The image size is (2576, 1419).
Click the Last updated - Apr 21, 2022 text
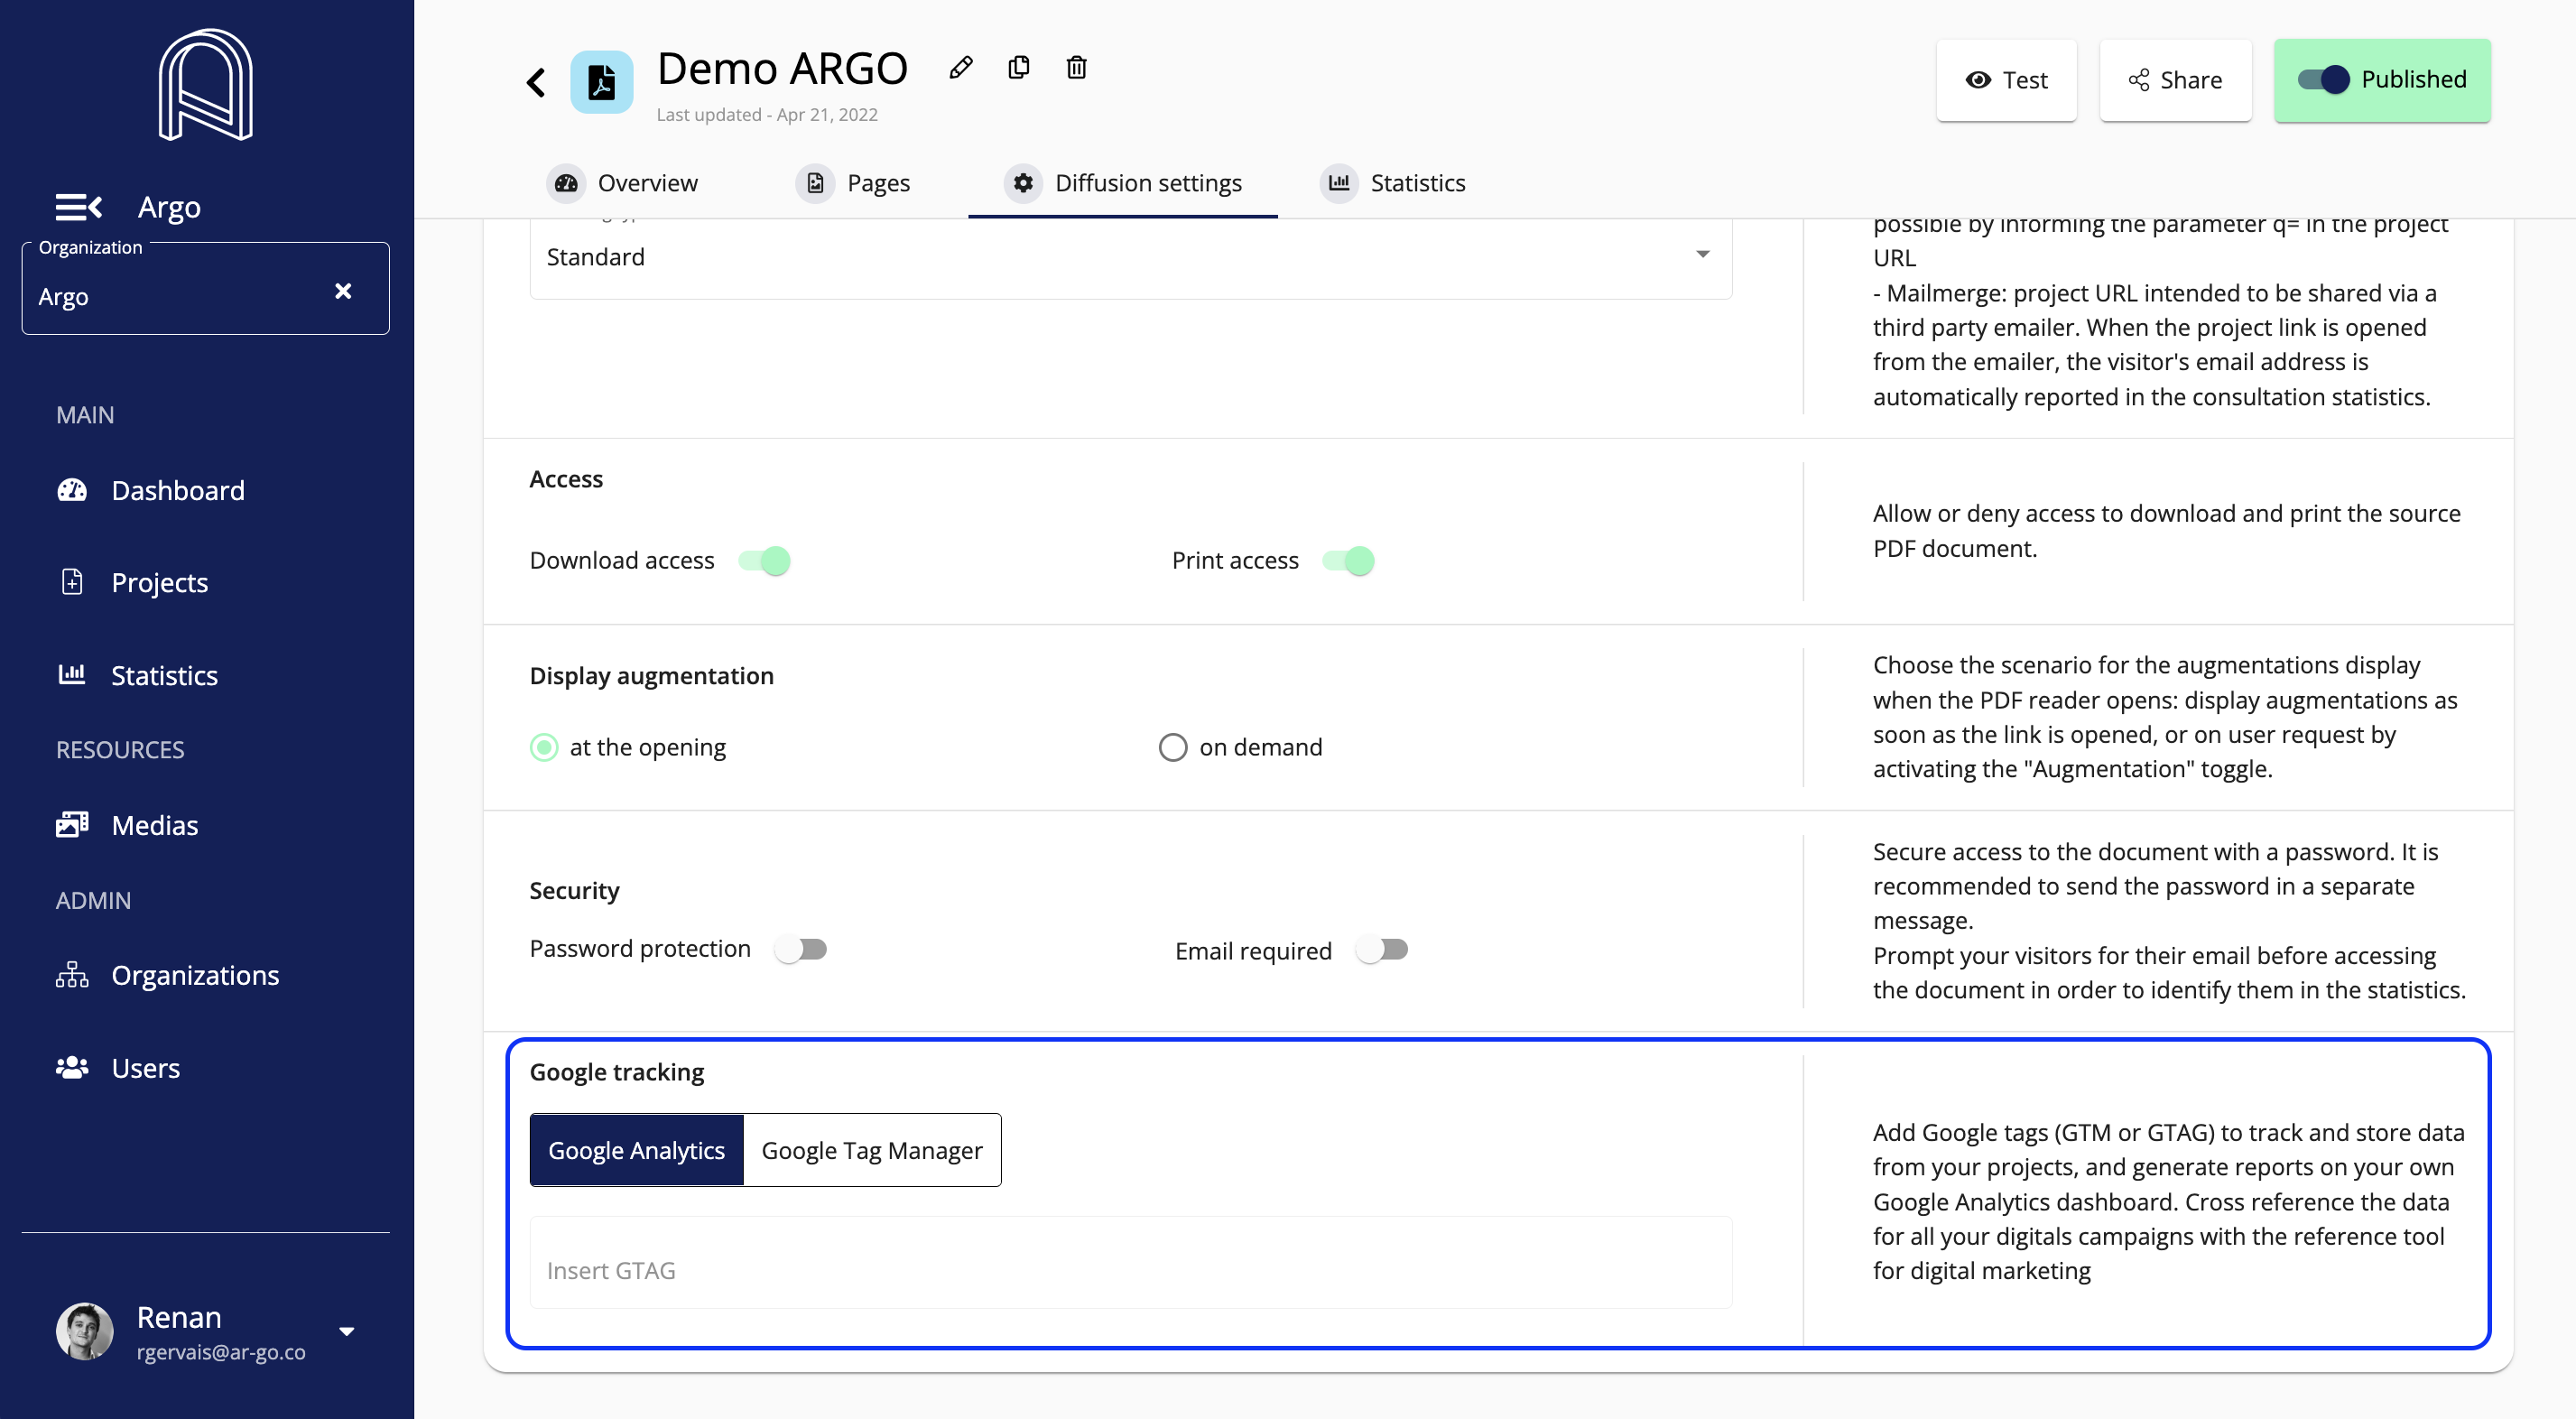point(767,115)
